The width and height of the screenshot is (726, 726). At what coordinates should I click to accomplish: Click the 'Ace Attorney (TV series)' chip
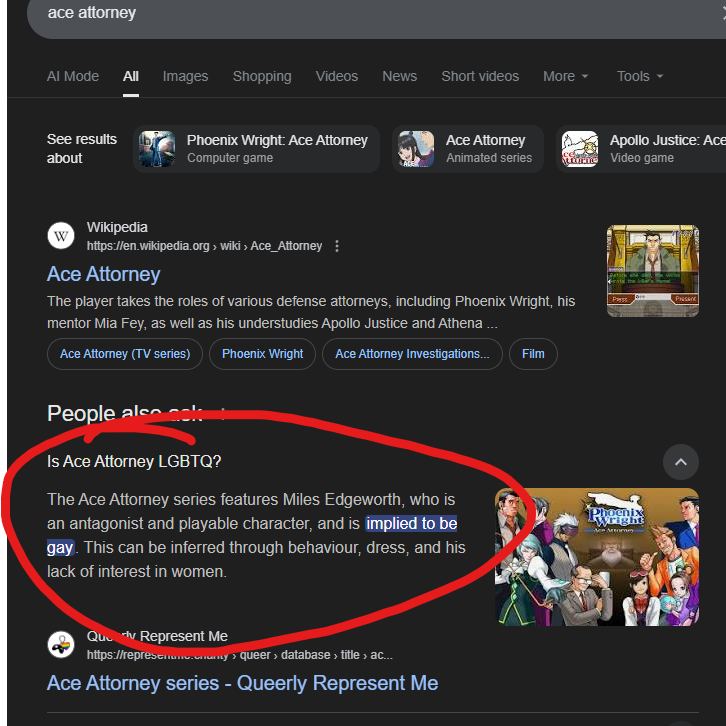click(125, 354)
